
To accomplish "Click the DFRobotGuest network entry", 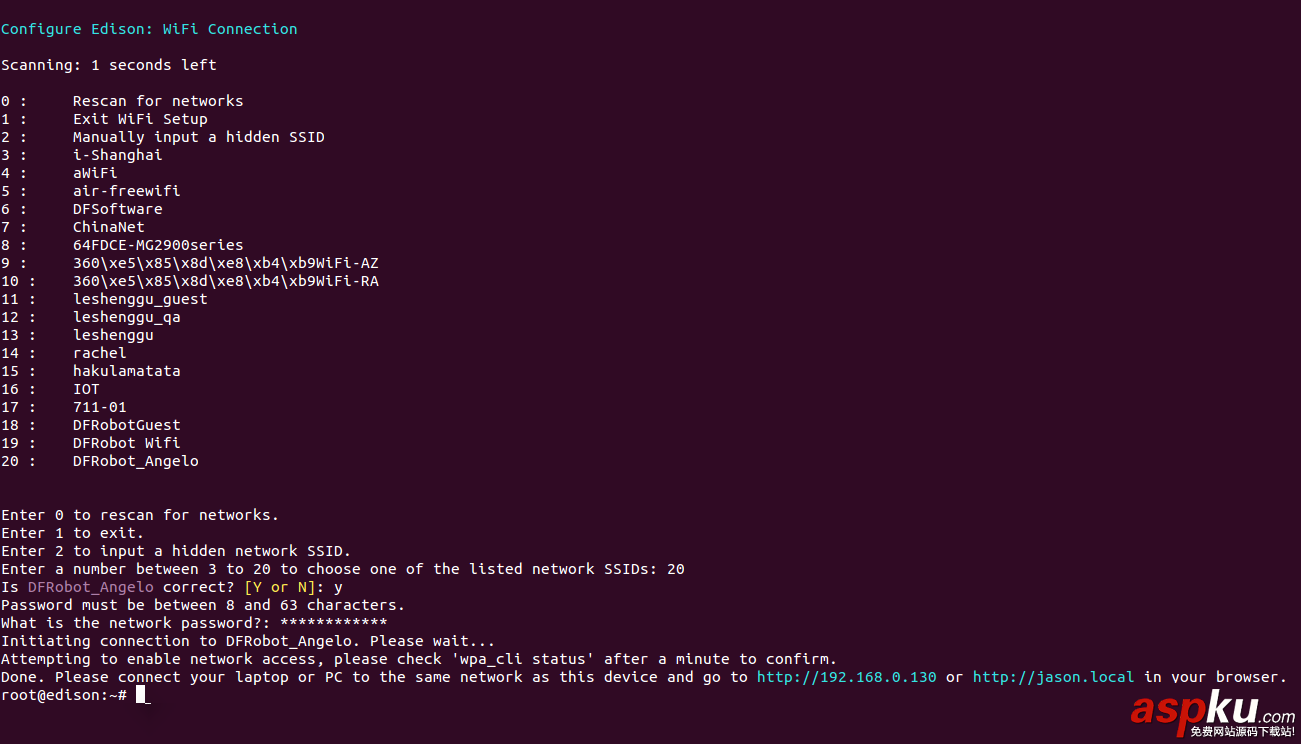I will point(126,425).
